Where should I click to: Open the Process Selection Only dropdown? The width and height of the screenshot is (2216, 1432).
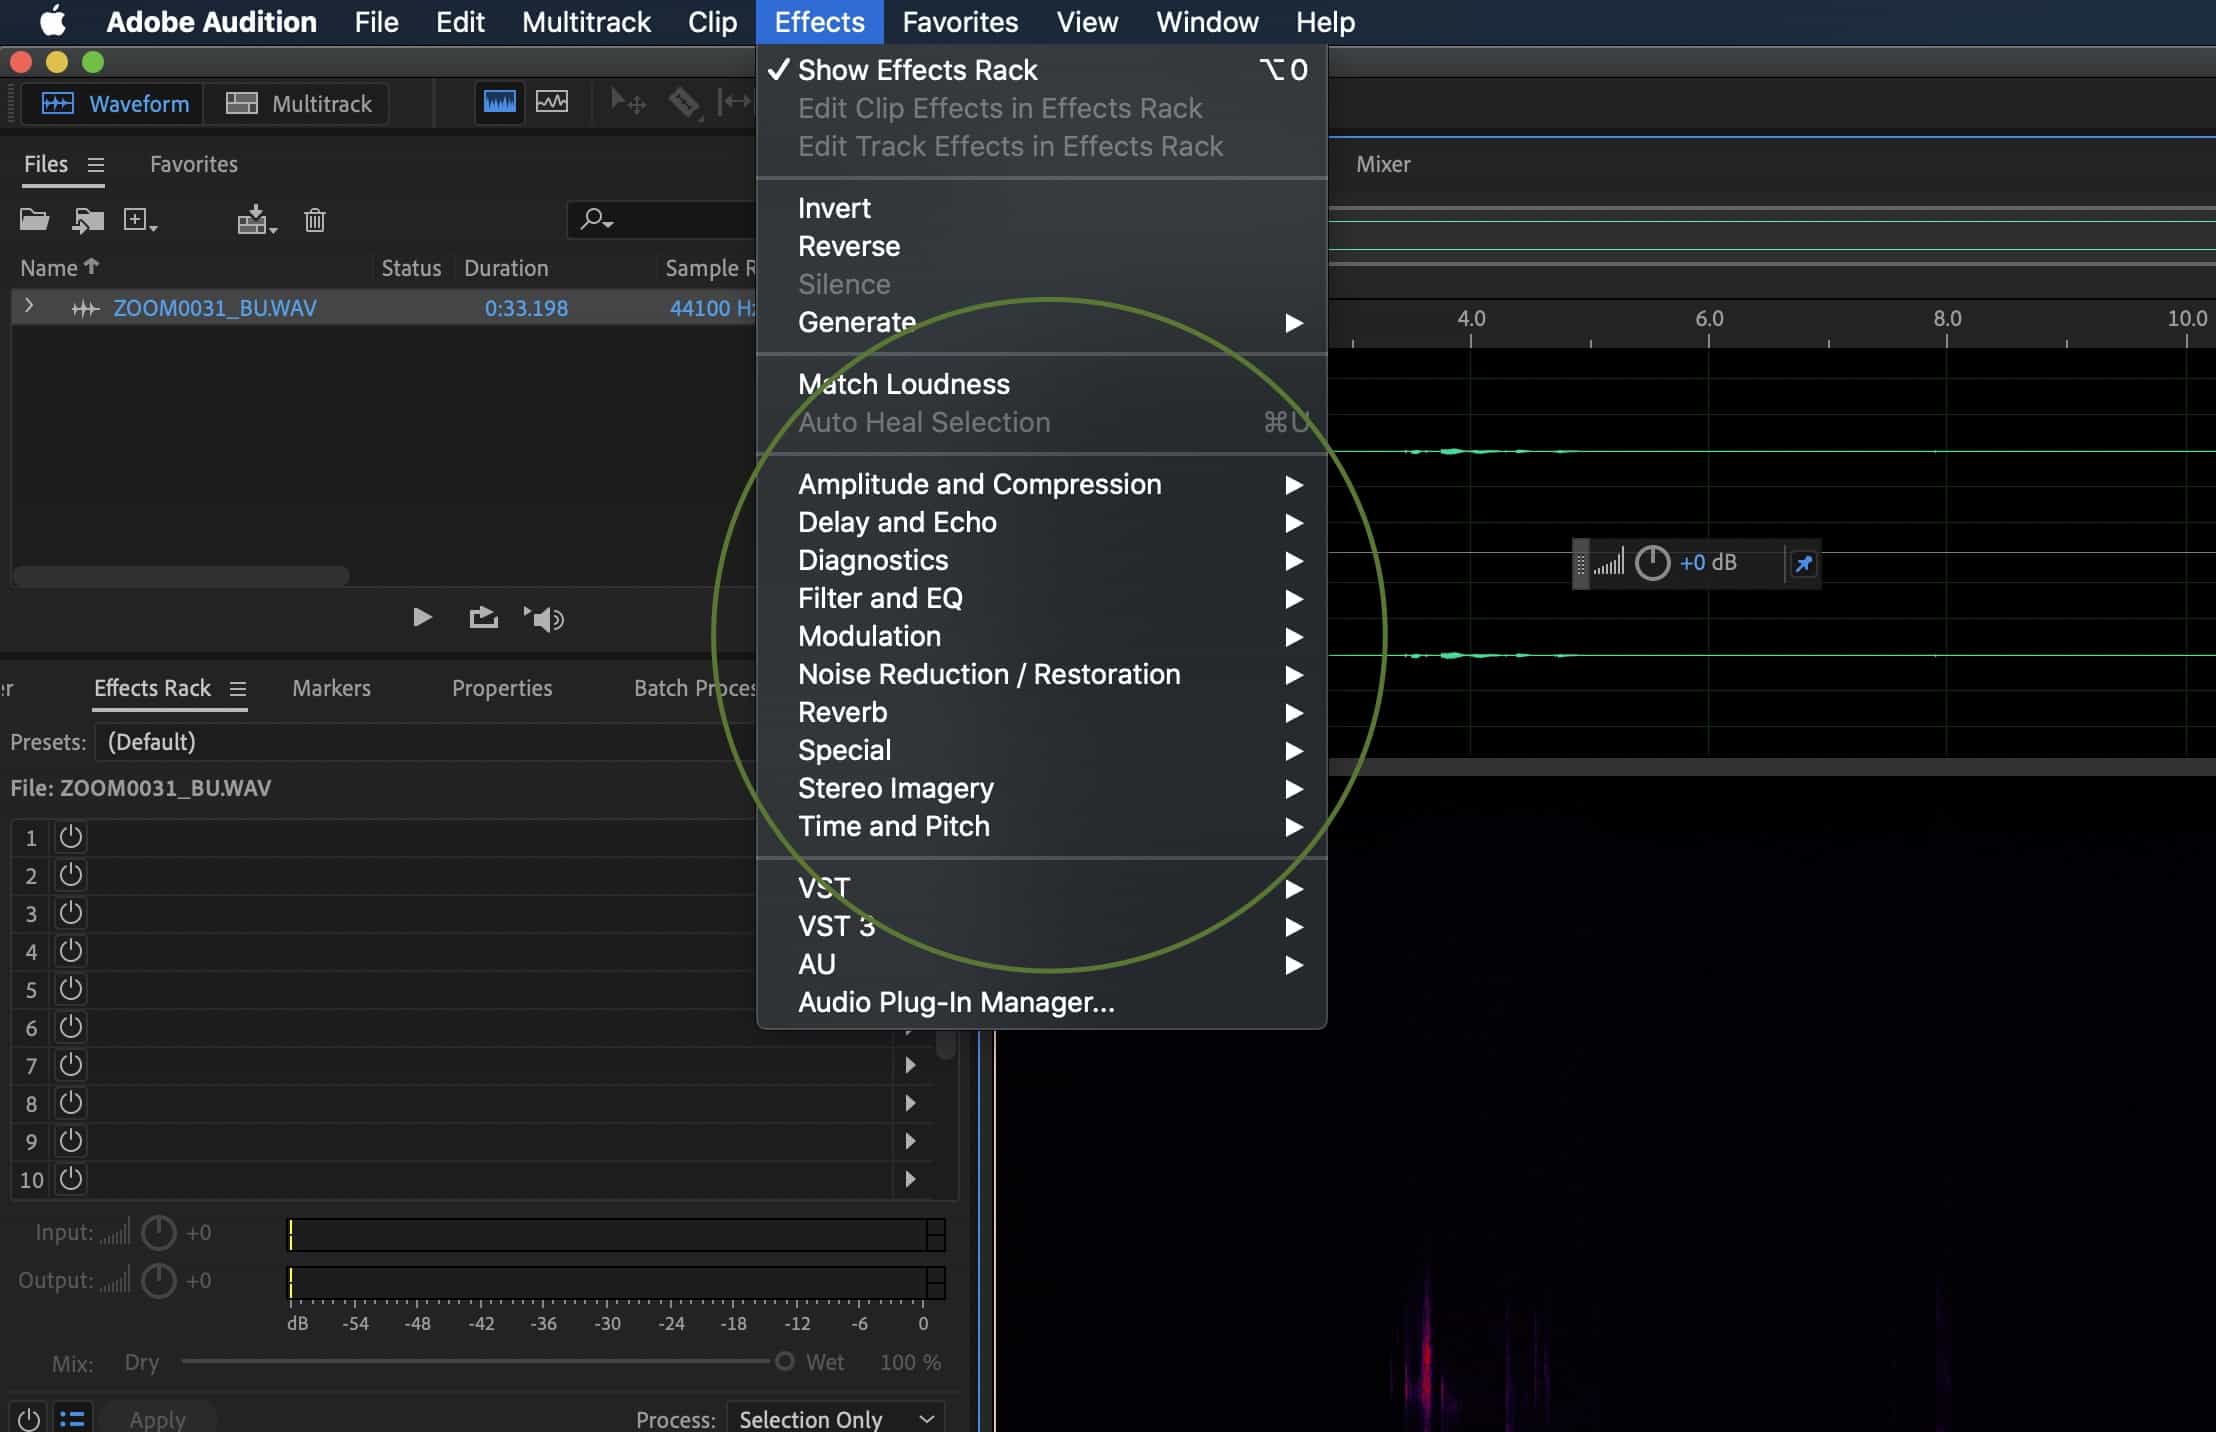coord(835,1418)
